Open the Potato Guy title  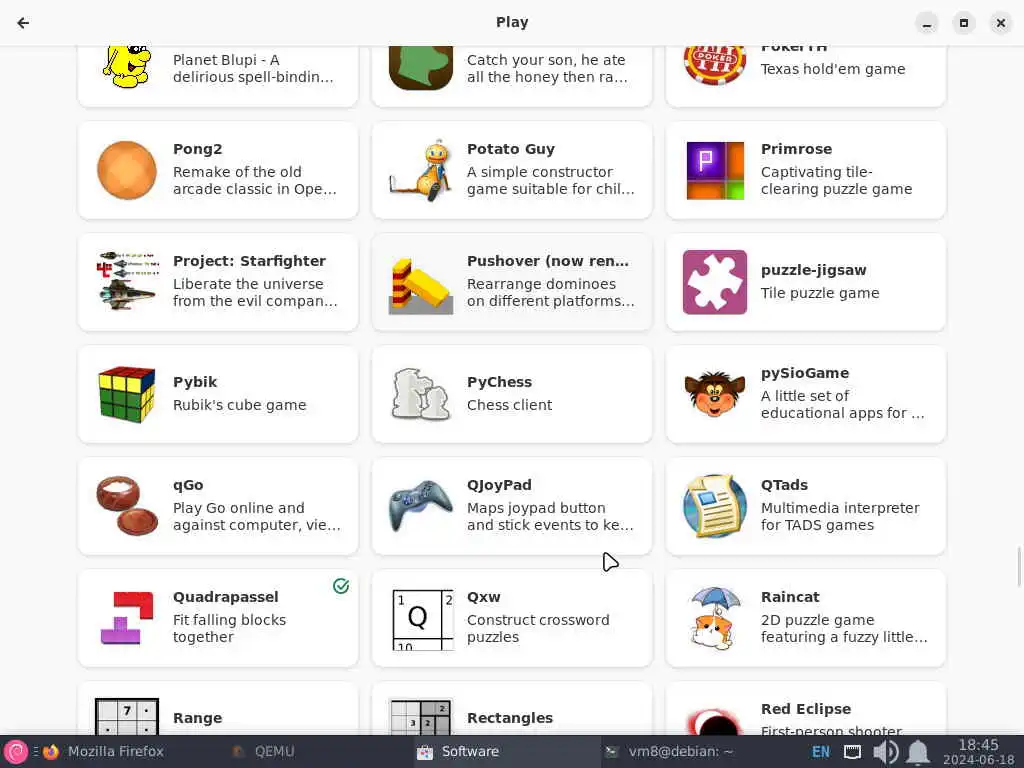click(511, 149)
